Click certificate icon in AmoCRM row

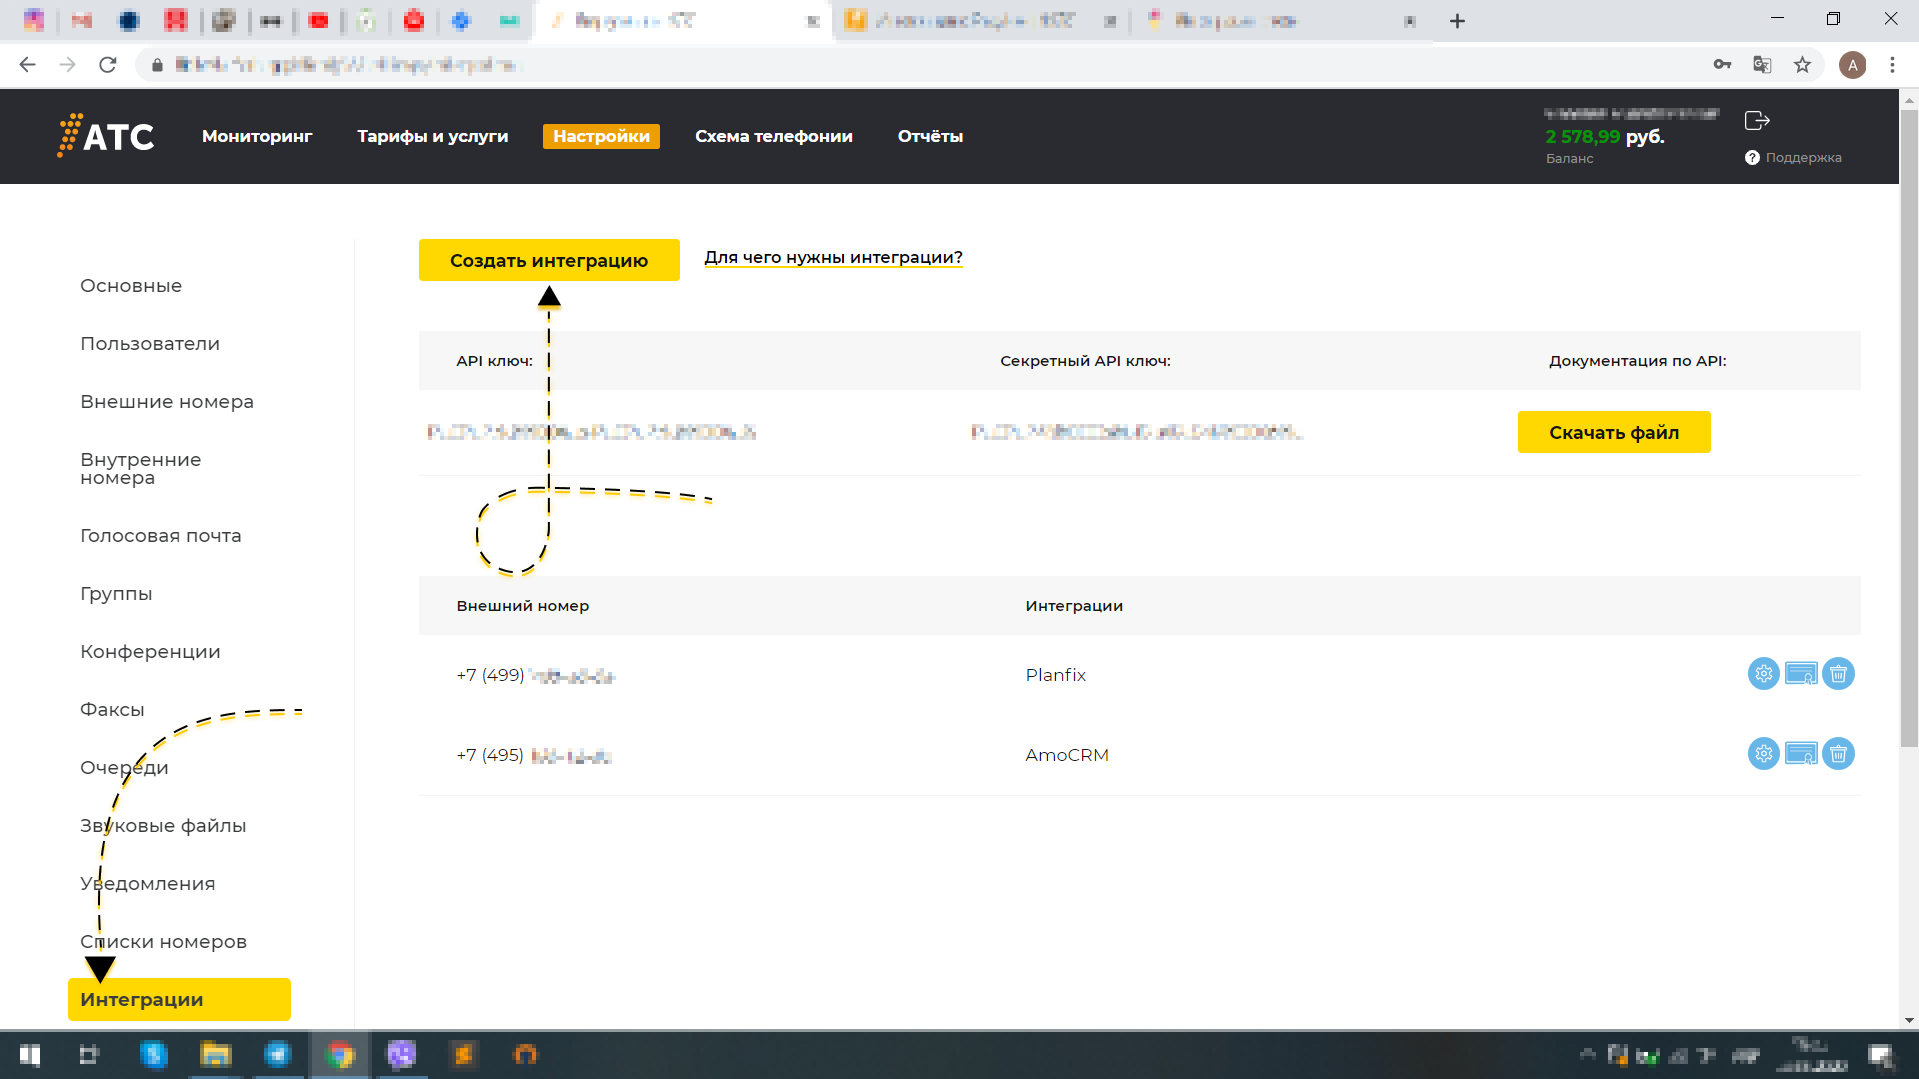[x=1801, y=754]
